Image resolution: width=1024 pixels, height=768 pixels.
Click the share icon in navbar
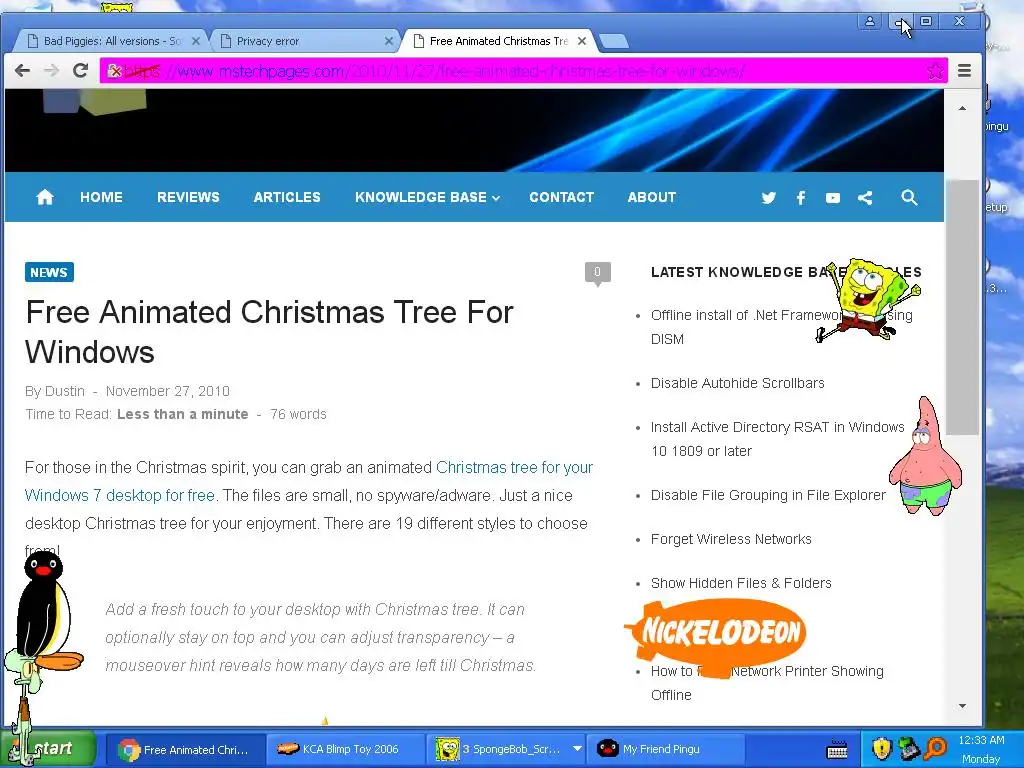click(865, 198)
